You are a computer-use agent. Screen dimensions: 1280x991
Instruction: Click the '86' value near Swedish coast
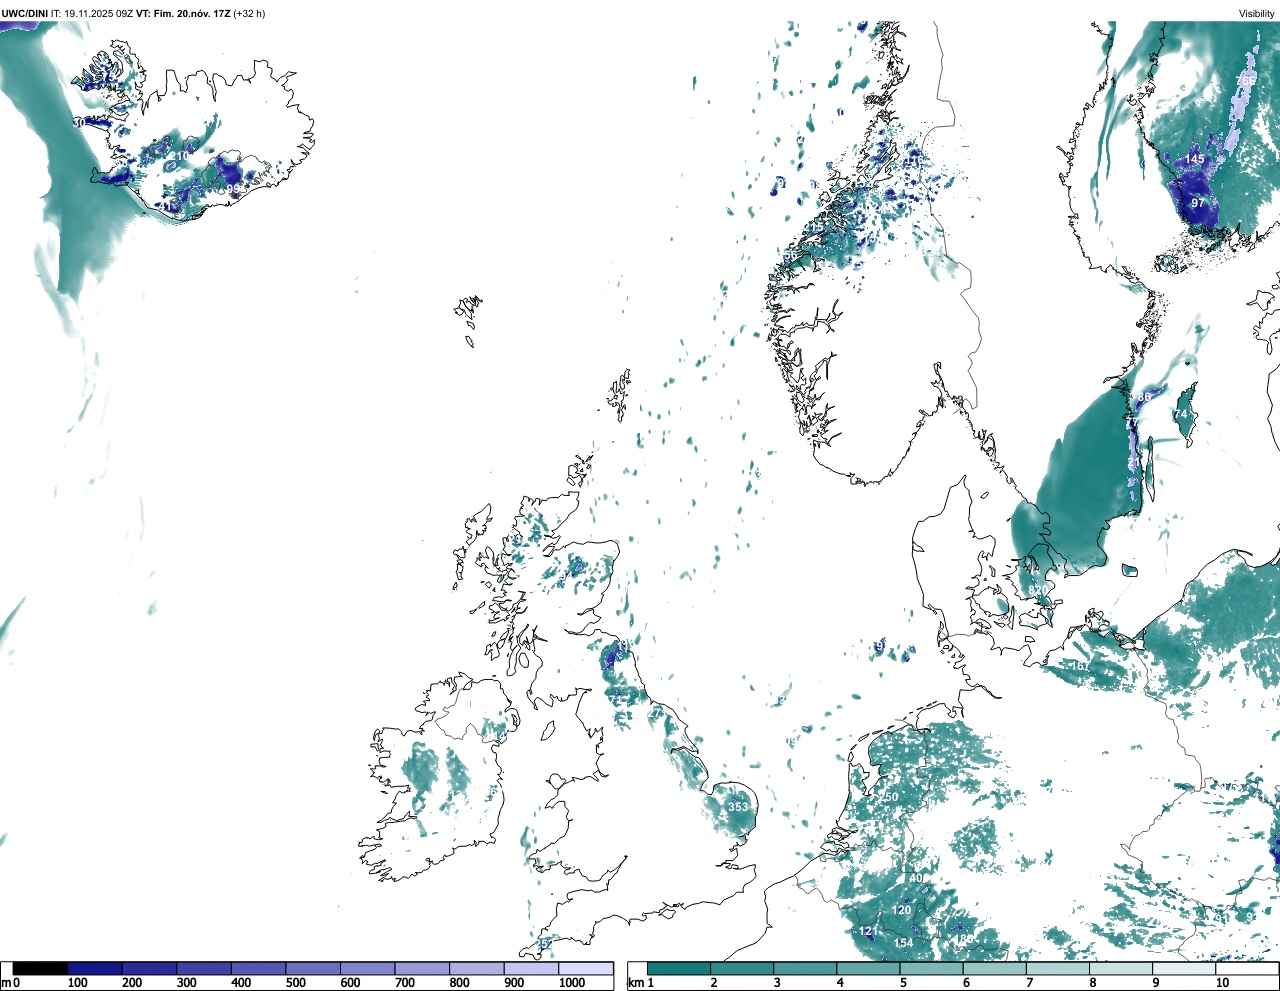pyautogui.click(x=1144, y=397)
